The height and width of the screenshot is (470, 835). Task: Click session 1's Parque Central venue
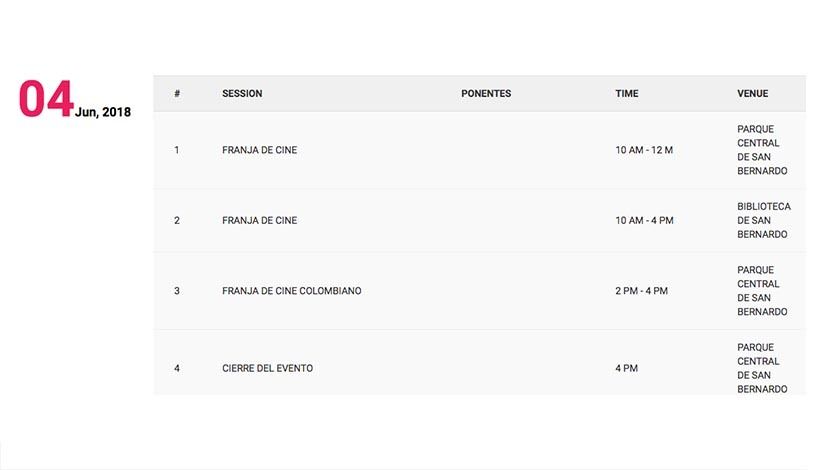coord(762,150)
